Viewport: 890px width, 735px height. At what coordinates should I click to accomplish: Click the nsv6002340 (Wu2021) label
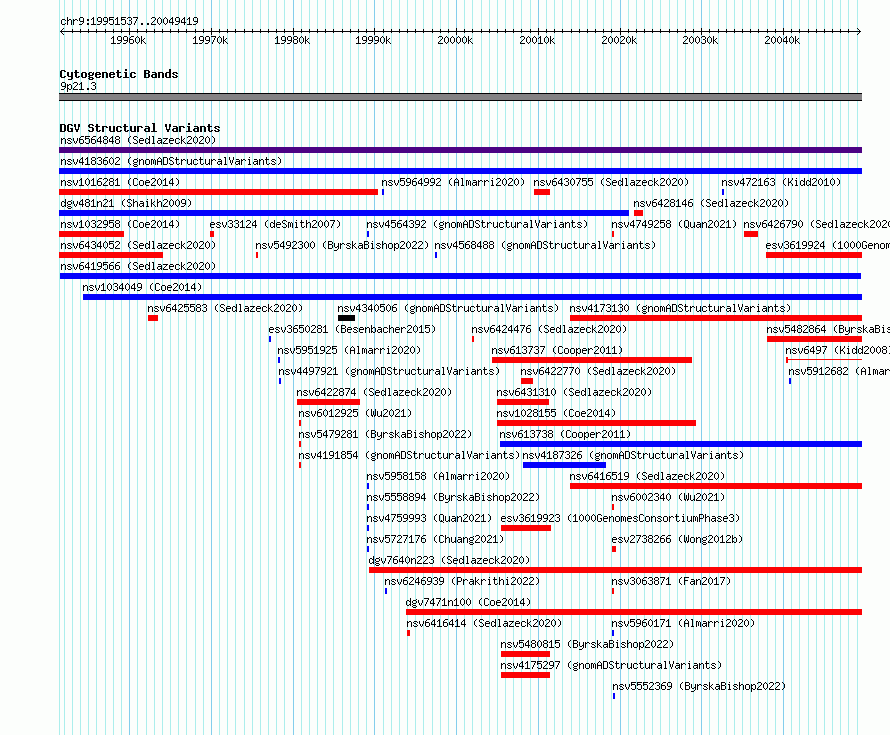click(668, 497)
